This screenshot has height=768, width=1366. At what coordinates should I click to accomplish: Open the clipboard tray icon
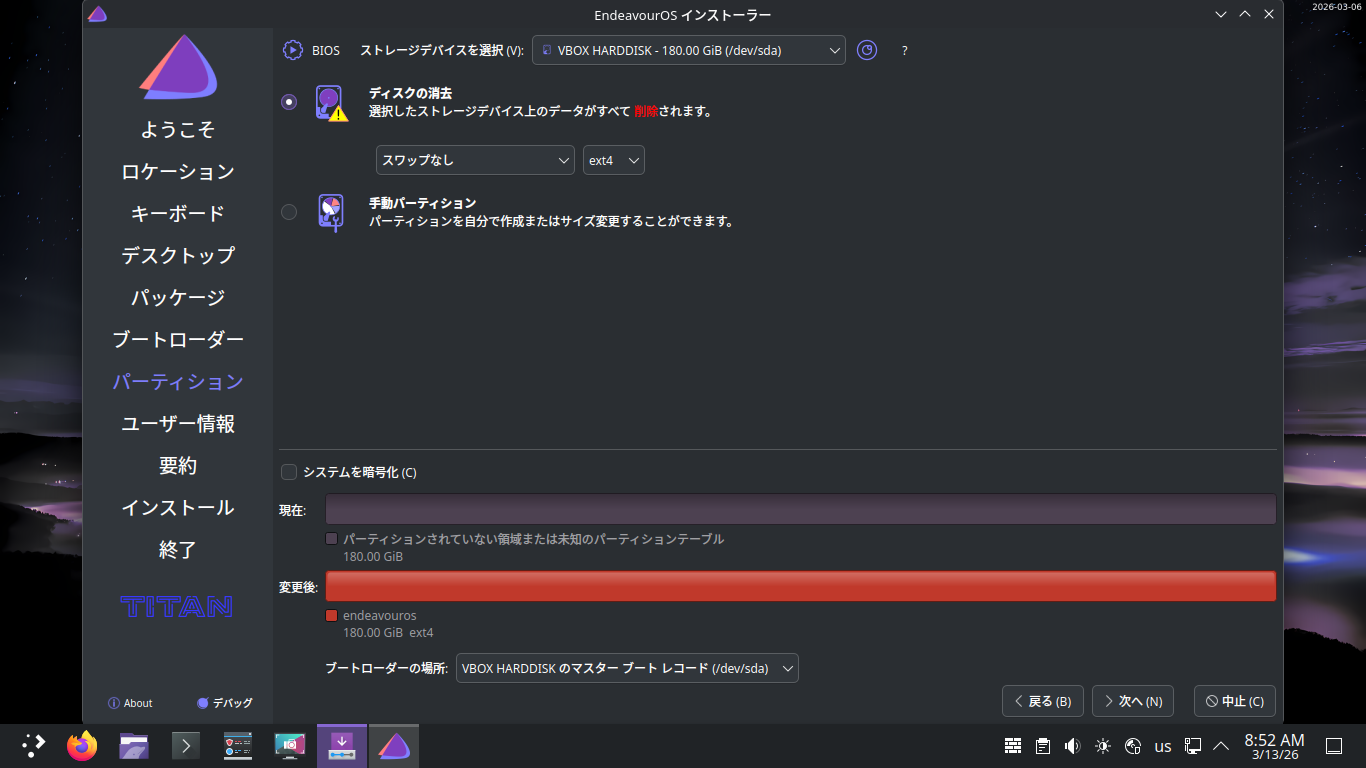point(1043,746)
